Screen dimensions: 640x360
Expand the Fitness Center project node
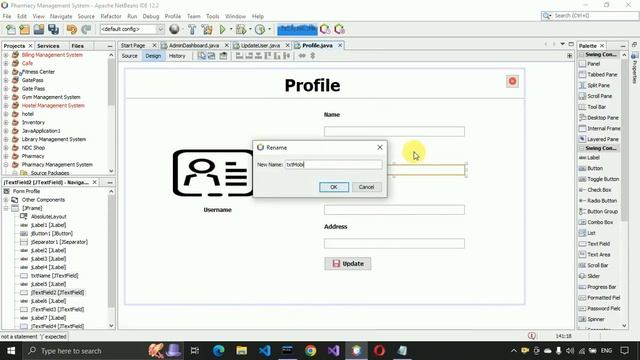tap(6, 72)
